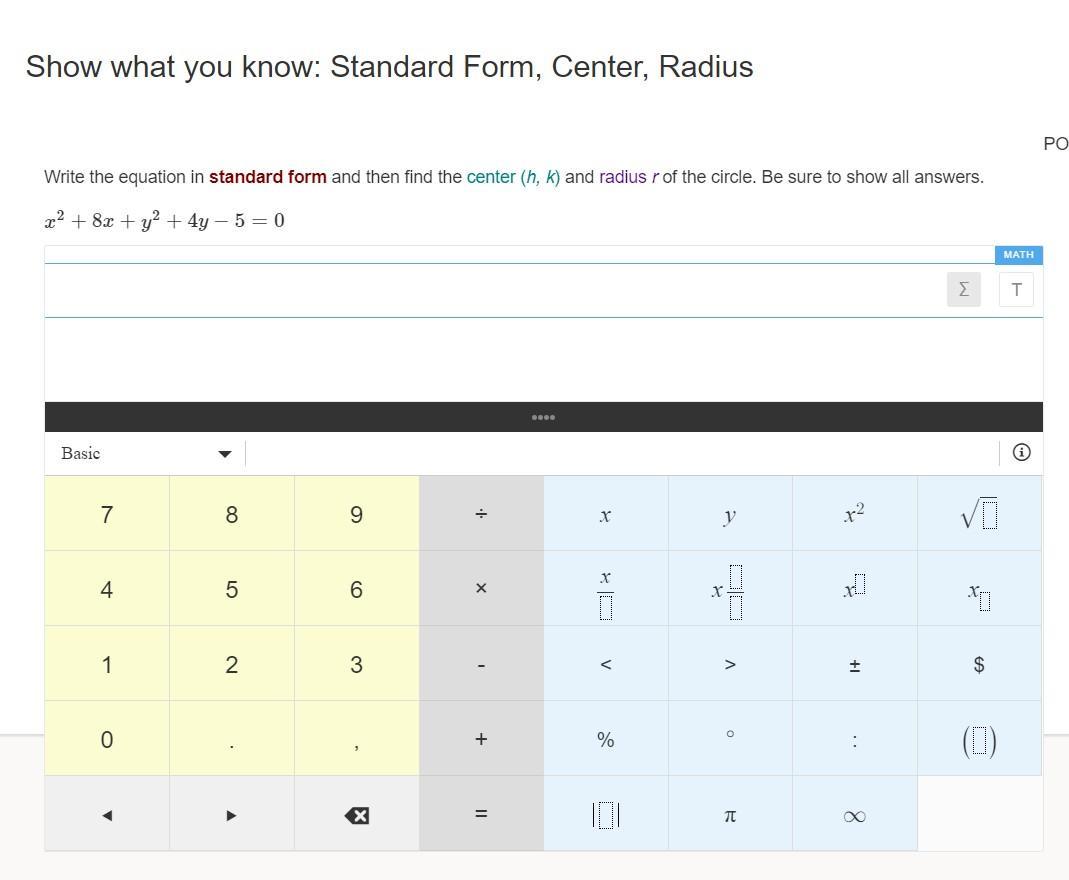The image size is (1069, 880).
Task: Click the infinity symbol key
Action: pos(854,815)
